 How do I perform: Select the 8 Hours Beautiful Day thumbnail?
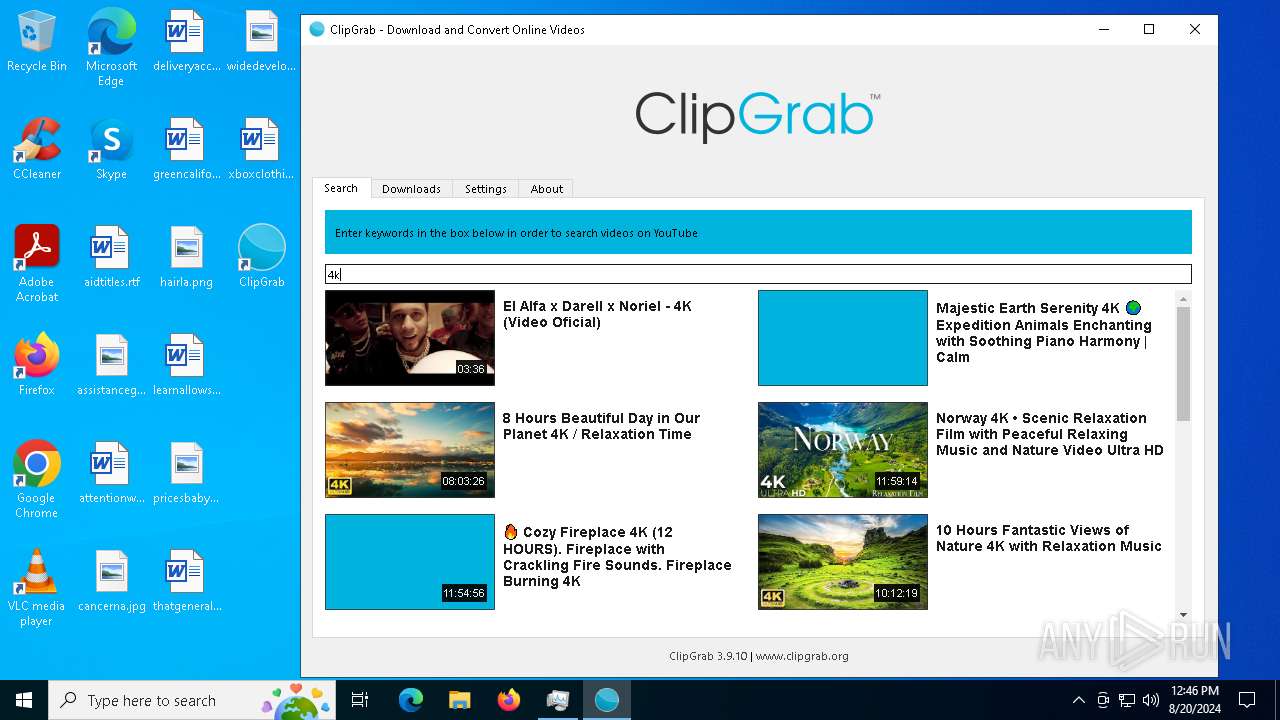[x=410, y=450]
